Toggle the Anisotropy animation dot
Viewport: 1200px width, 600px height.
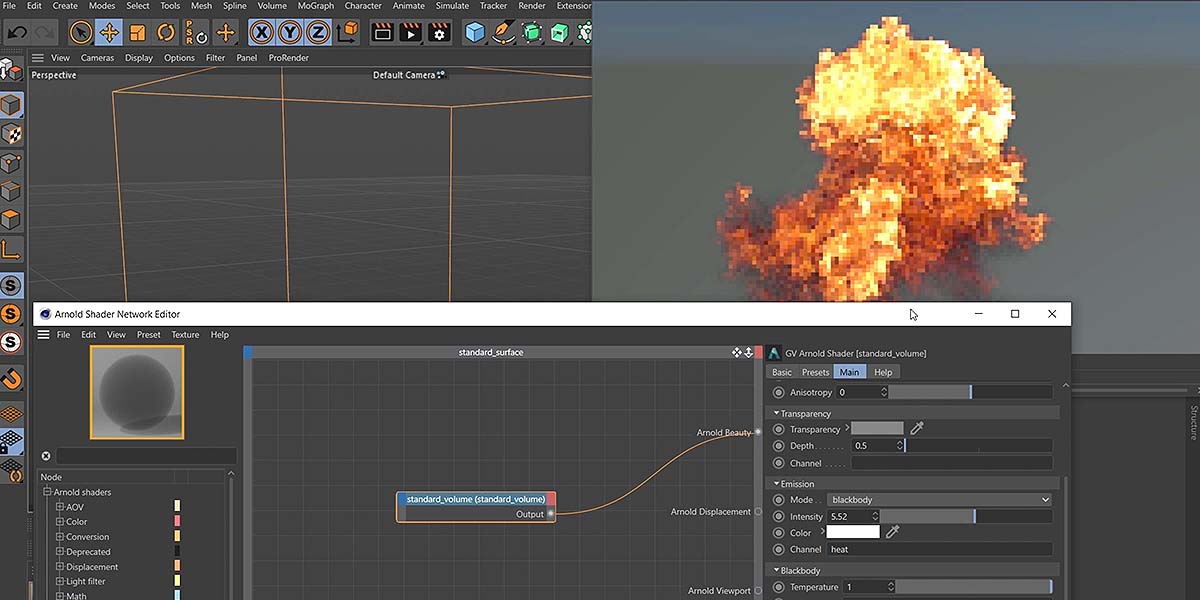tap(779, 393)
